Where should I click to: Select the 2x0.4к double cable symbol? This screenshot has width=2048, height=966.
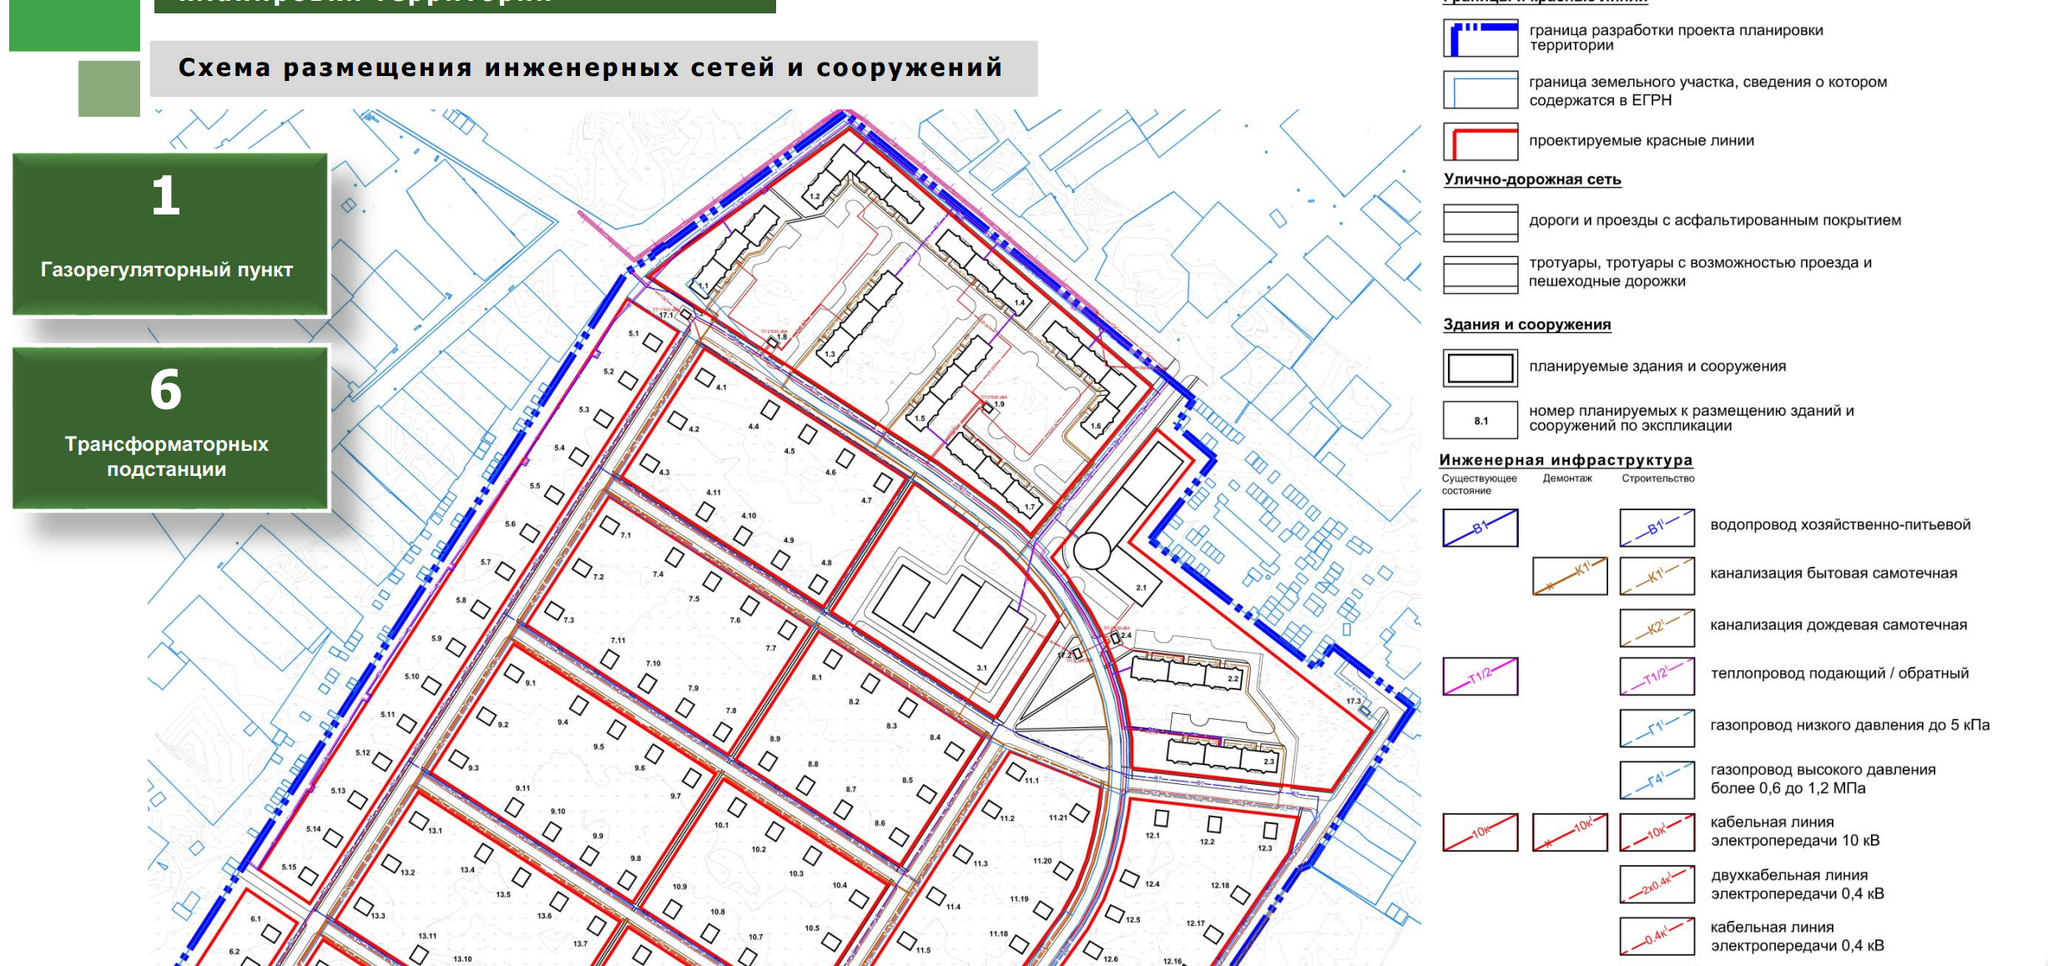pyautogui.click(x=1657, y=884)
